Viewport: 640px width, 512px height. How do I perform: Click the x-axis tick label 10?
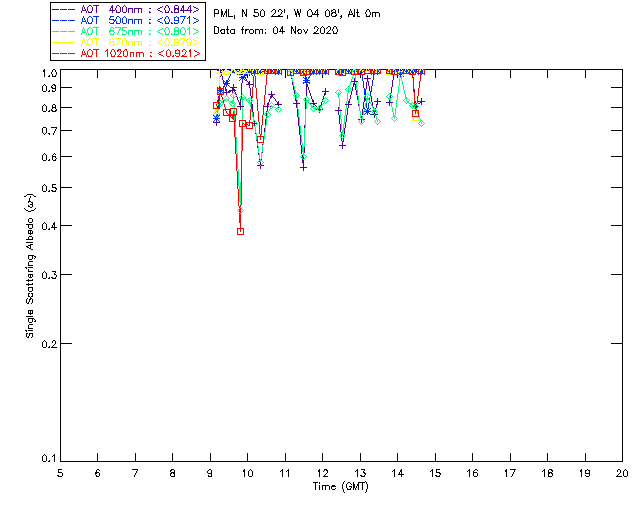[247, 473]
